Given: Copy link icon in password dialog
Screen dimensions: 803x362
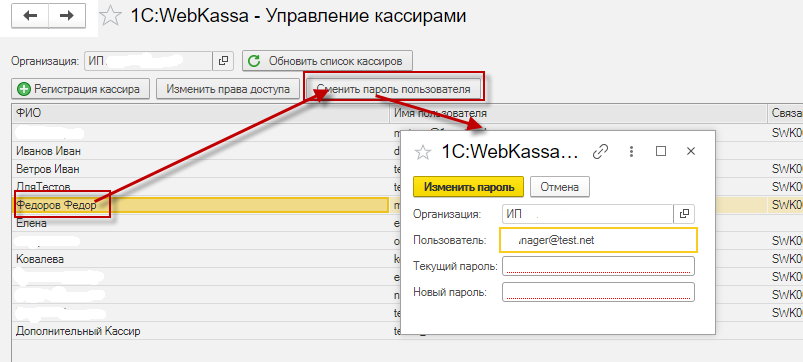Looking at the screenshot, I should (600, 151).
